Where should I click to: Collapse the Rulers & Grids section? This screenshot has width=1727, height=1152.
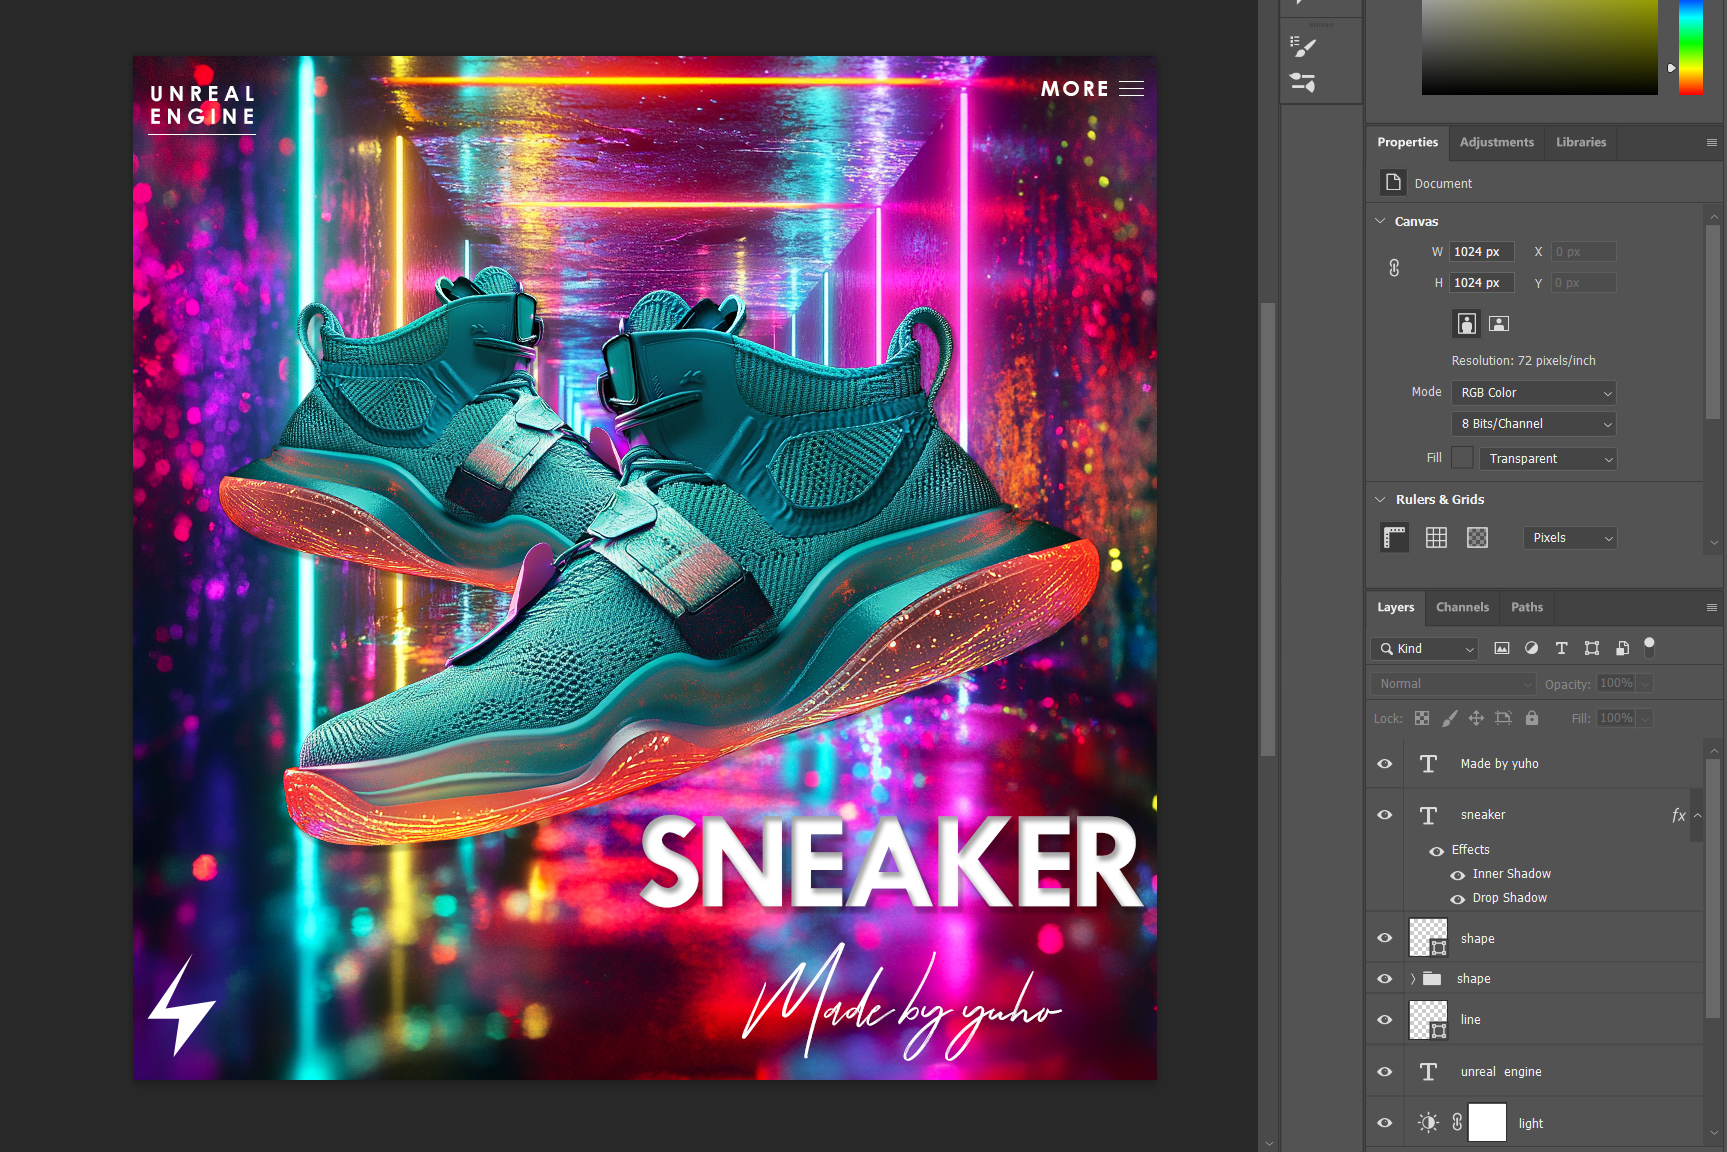click(1380, 499)
